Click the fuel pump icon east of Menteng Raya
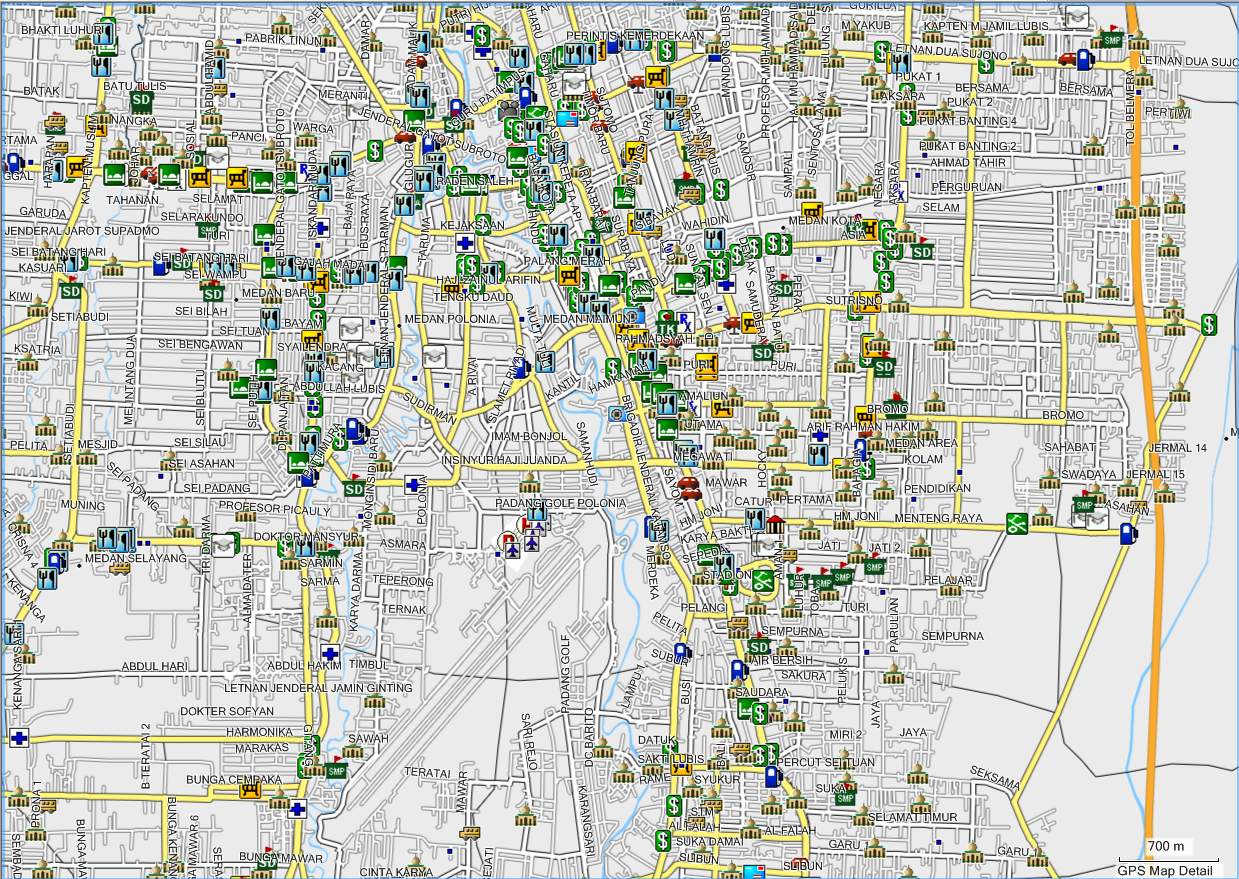Image resolution: width=1239 pixels, height=879 pixels. (x=1128, y=533)
